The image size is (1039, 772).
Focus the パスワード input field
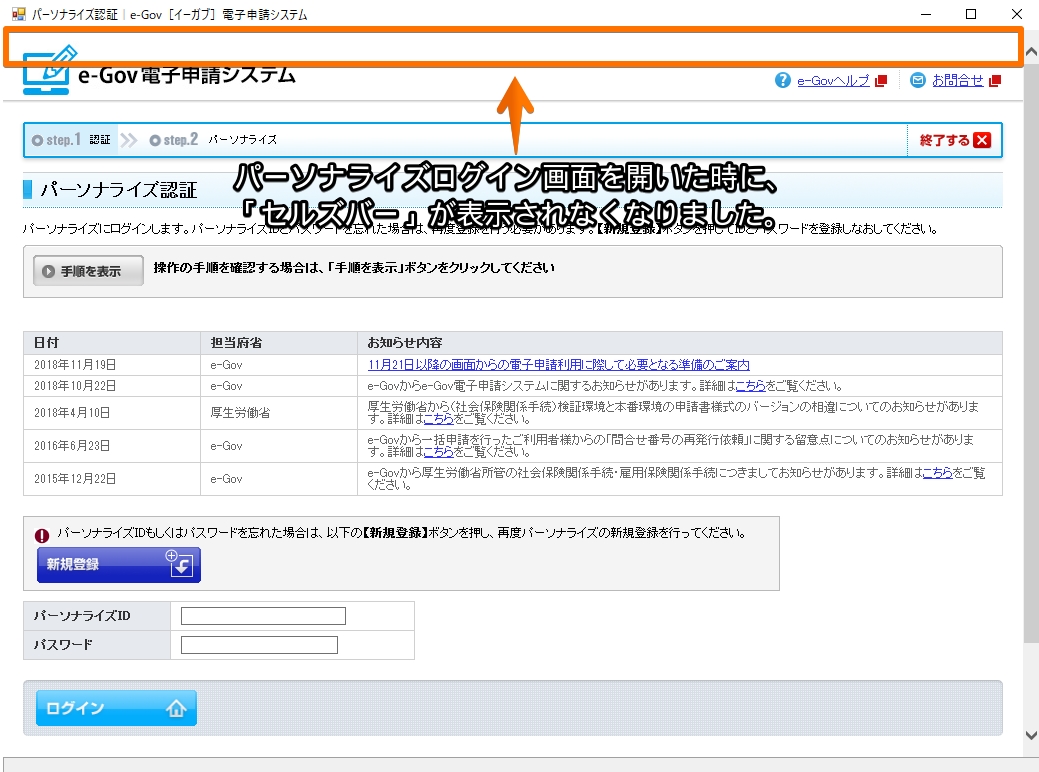coord(259,645)
